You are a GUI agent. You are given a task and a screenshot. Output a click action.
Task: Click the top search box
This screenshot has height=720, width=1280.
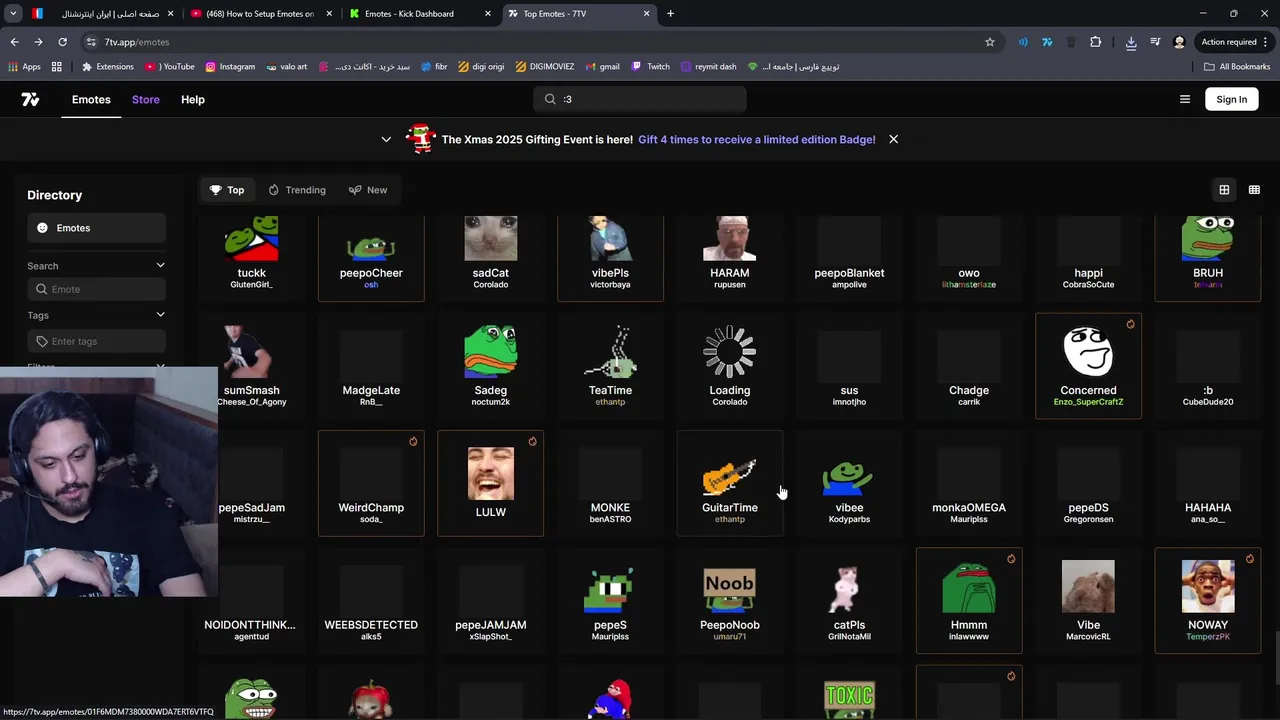pyautogui.click(x=640, y=99)
